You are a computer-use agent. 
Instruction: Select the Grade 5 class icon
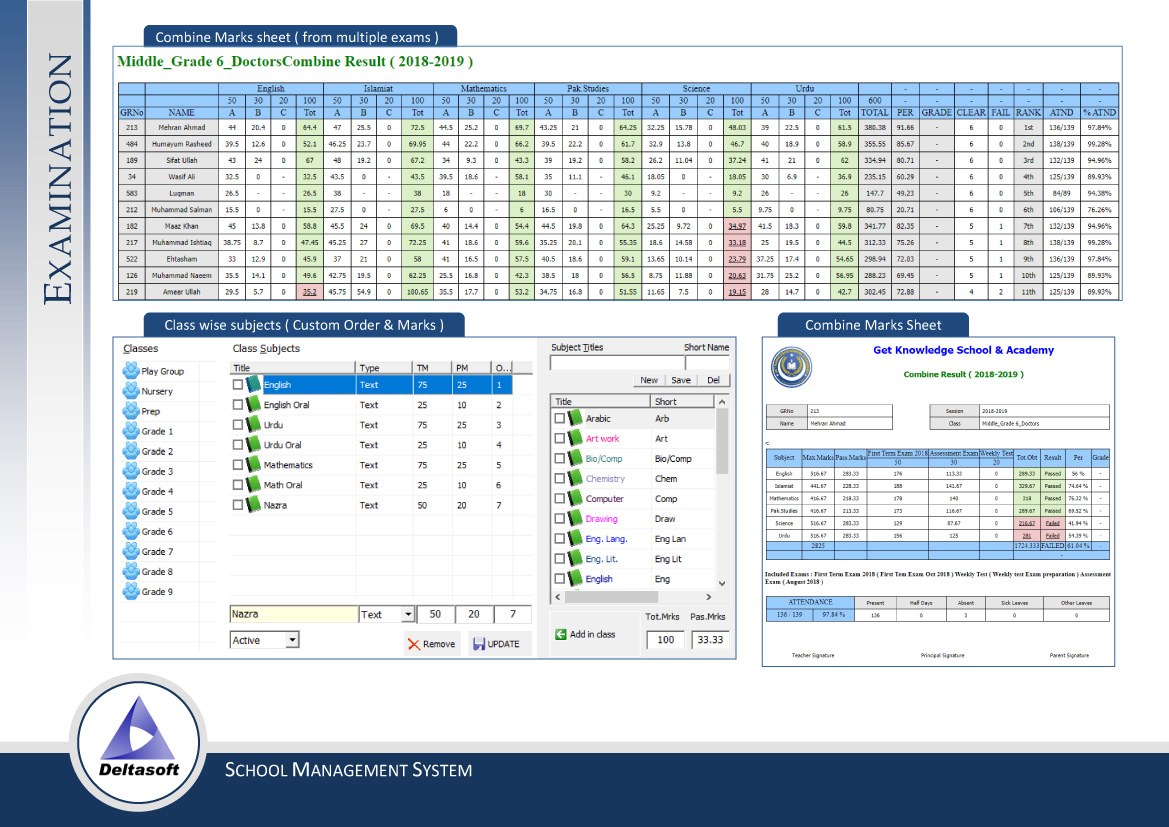[132, 511]
